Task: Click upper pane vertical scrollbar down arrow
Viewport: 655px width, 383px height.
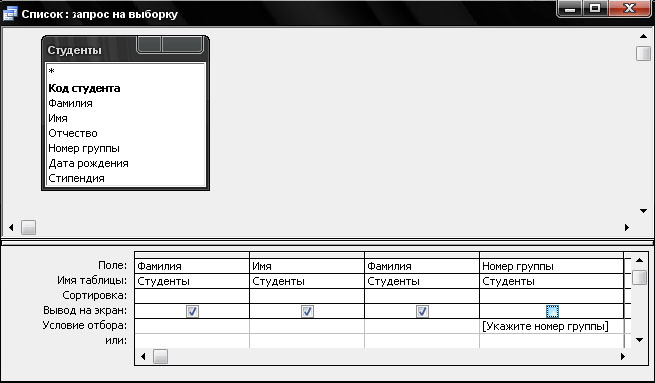Action: click(x=643, y=211)
